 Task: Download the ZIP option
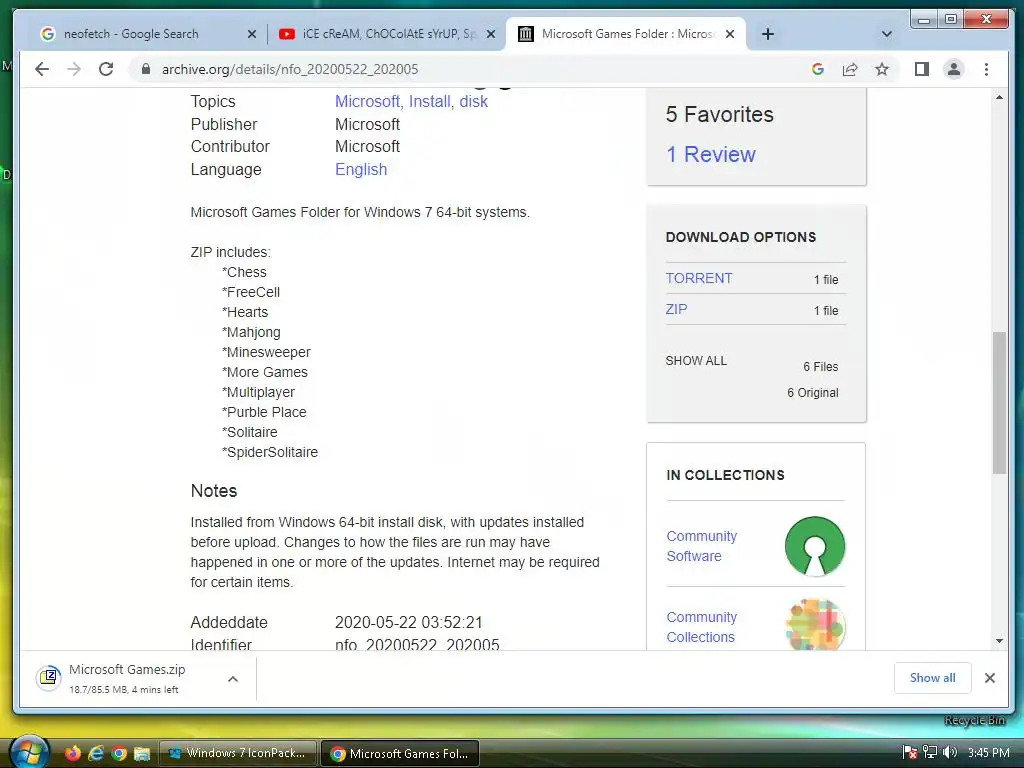676,309
